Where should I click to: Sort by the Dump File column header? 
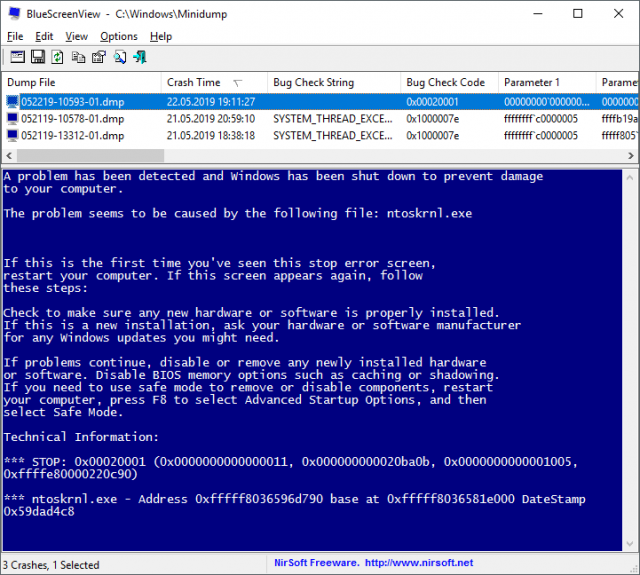point(82,82)
